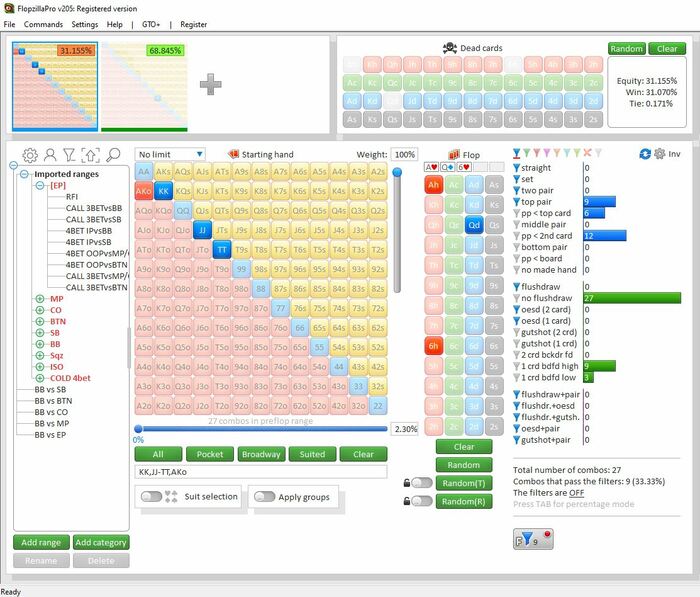Click the range text field showing KK,JJ-TT,AKo
700x597 pixels.
tap(261, 472)
